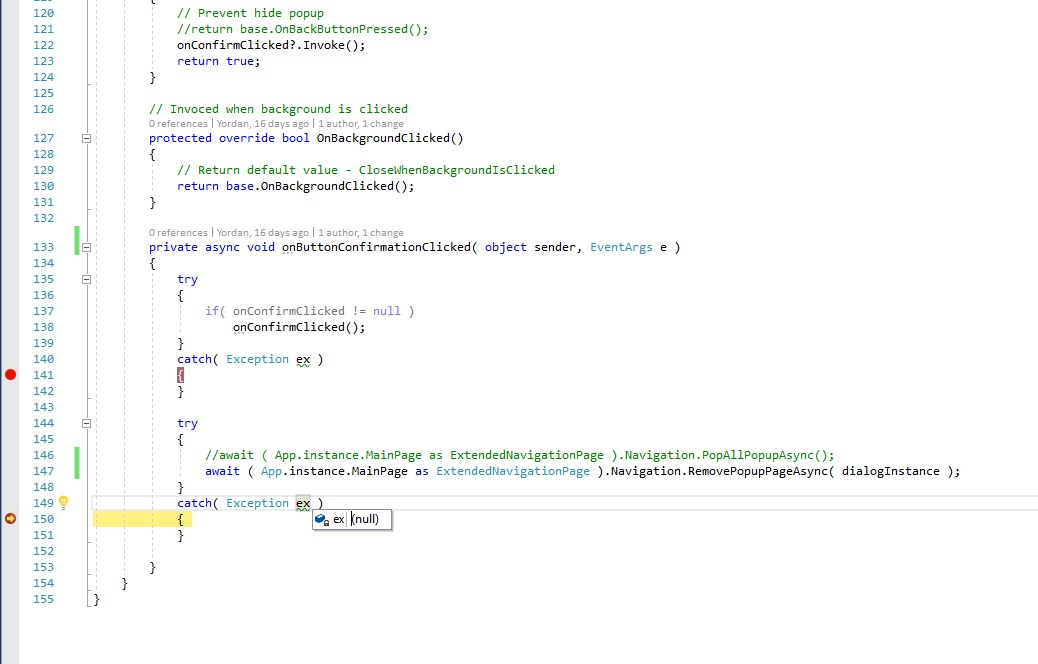Collapse the onButtonConfirmationClicked method at line 133
The image size is (1038, 664).
pyautogui.click(x=86, y=248)
